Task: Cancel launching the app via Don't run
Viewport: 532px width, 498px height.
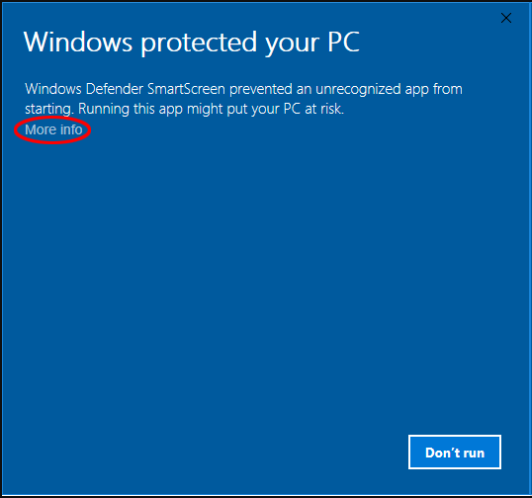Action: [455, 452]
